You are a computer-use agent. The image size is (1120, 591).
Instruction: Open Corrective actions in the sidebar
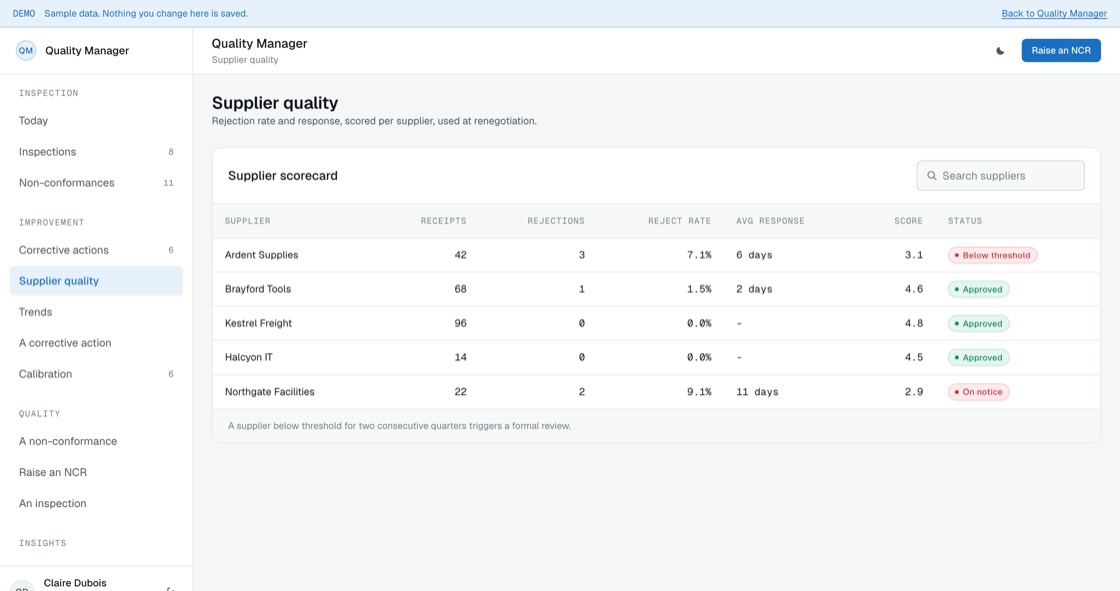96,250
